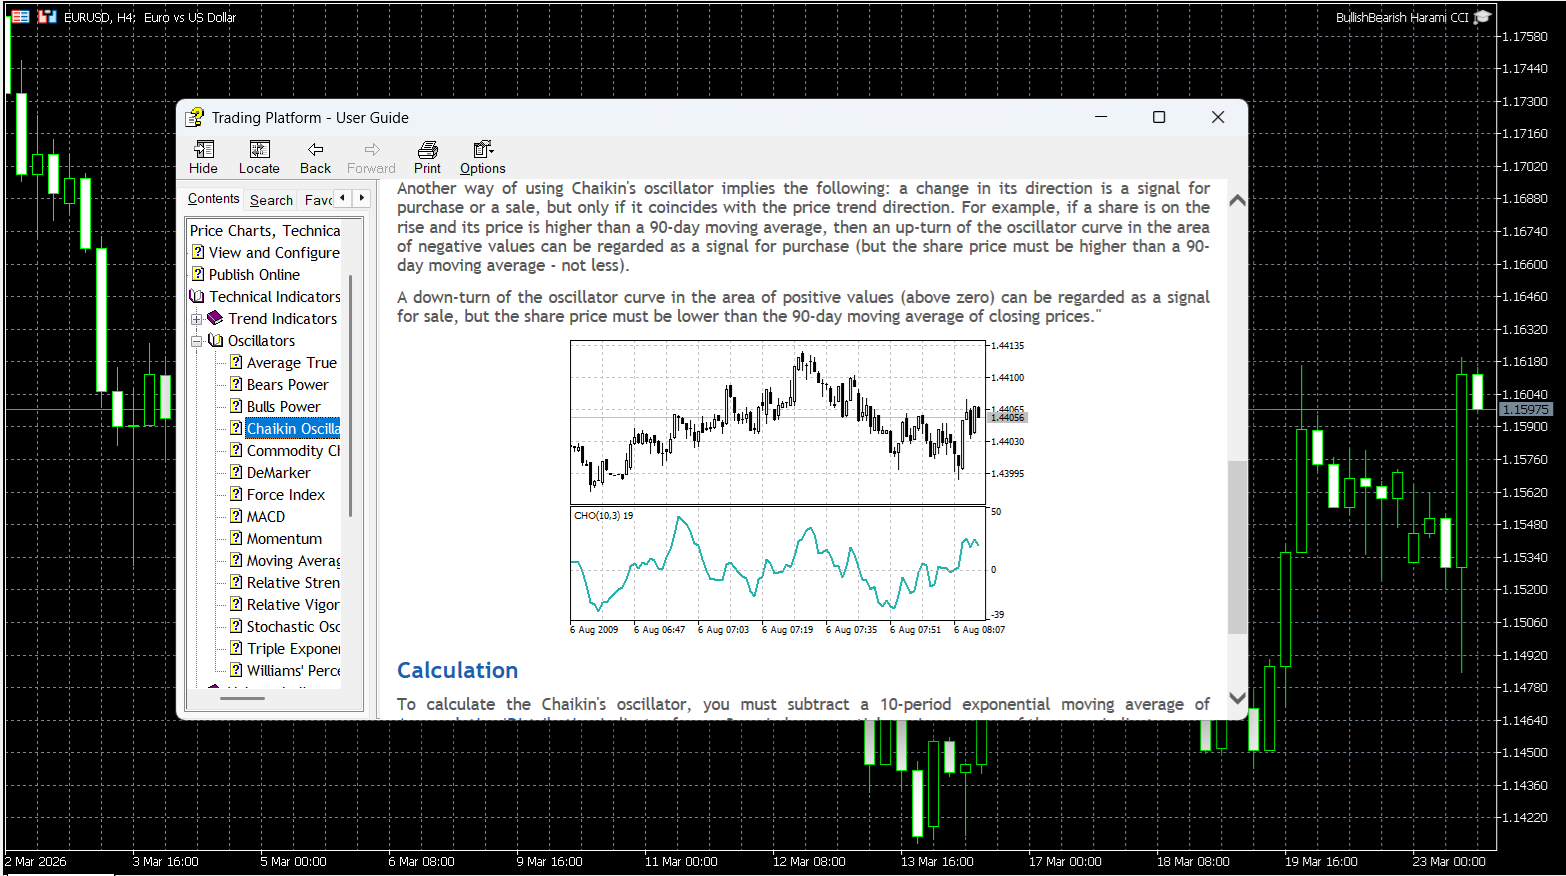Click the graduation cap icon by Harami CCI

1483,17
